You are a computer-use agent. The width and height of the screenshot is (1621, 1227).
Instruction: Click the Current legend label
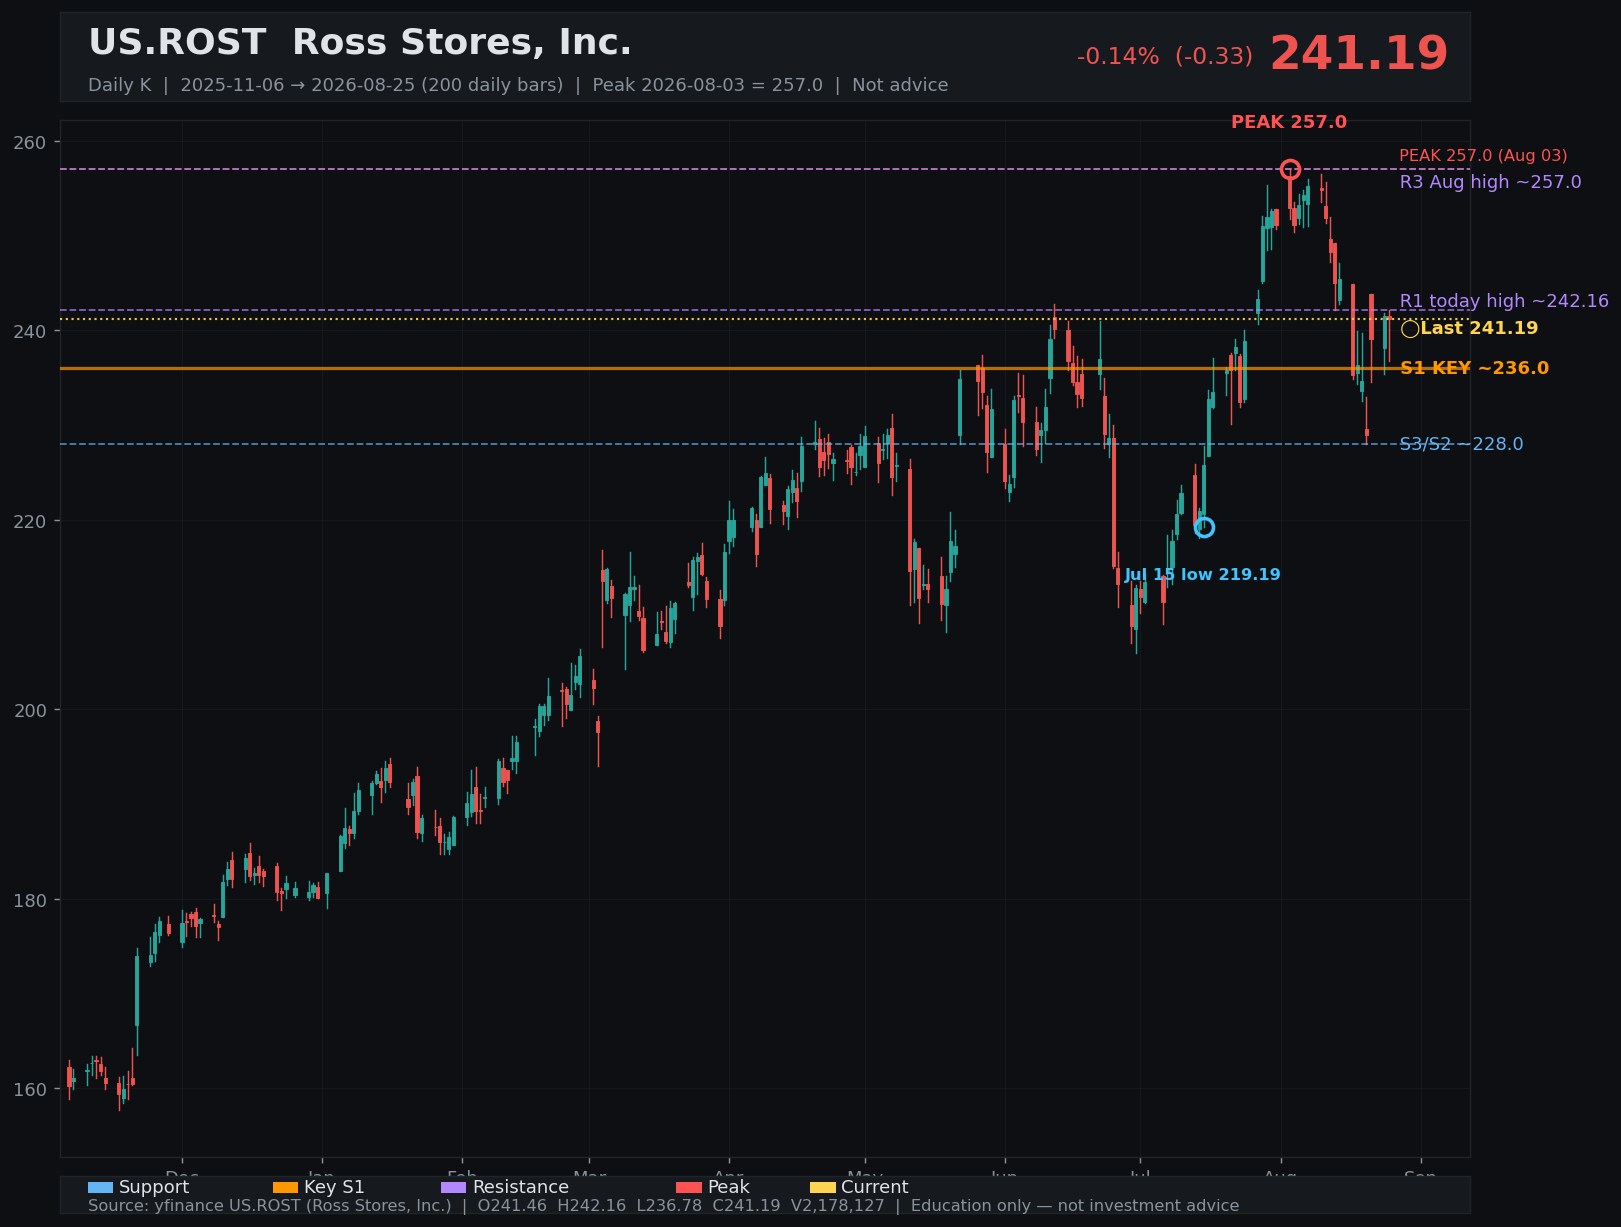pos(875,1187)
